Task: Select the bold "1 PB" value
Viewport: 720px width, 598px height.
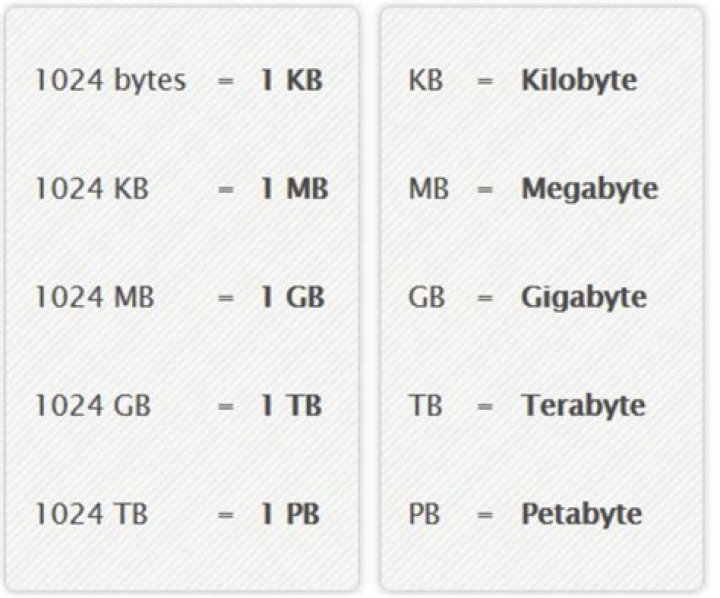Action: 292,514
